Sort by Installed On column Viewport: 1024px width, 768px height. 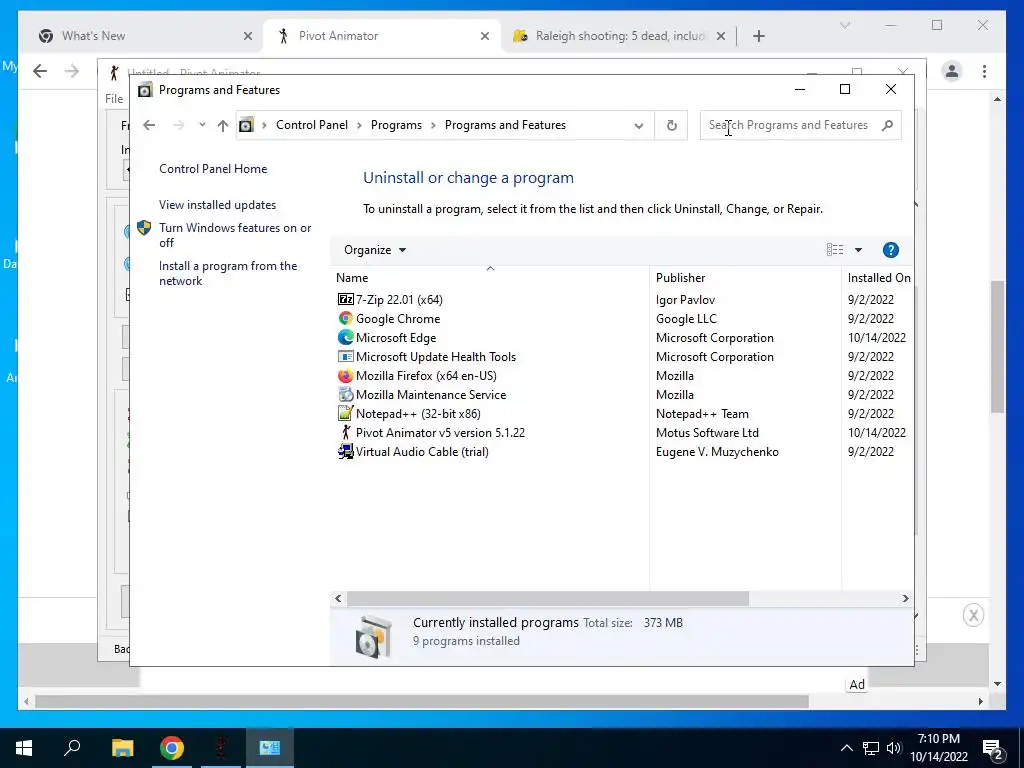[x=878, y=278]
